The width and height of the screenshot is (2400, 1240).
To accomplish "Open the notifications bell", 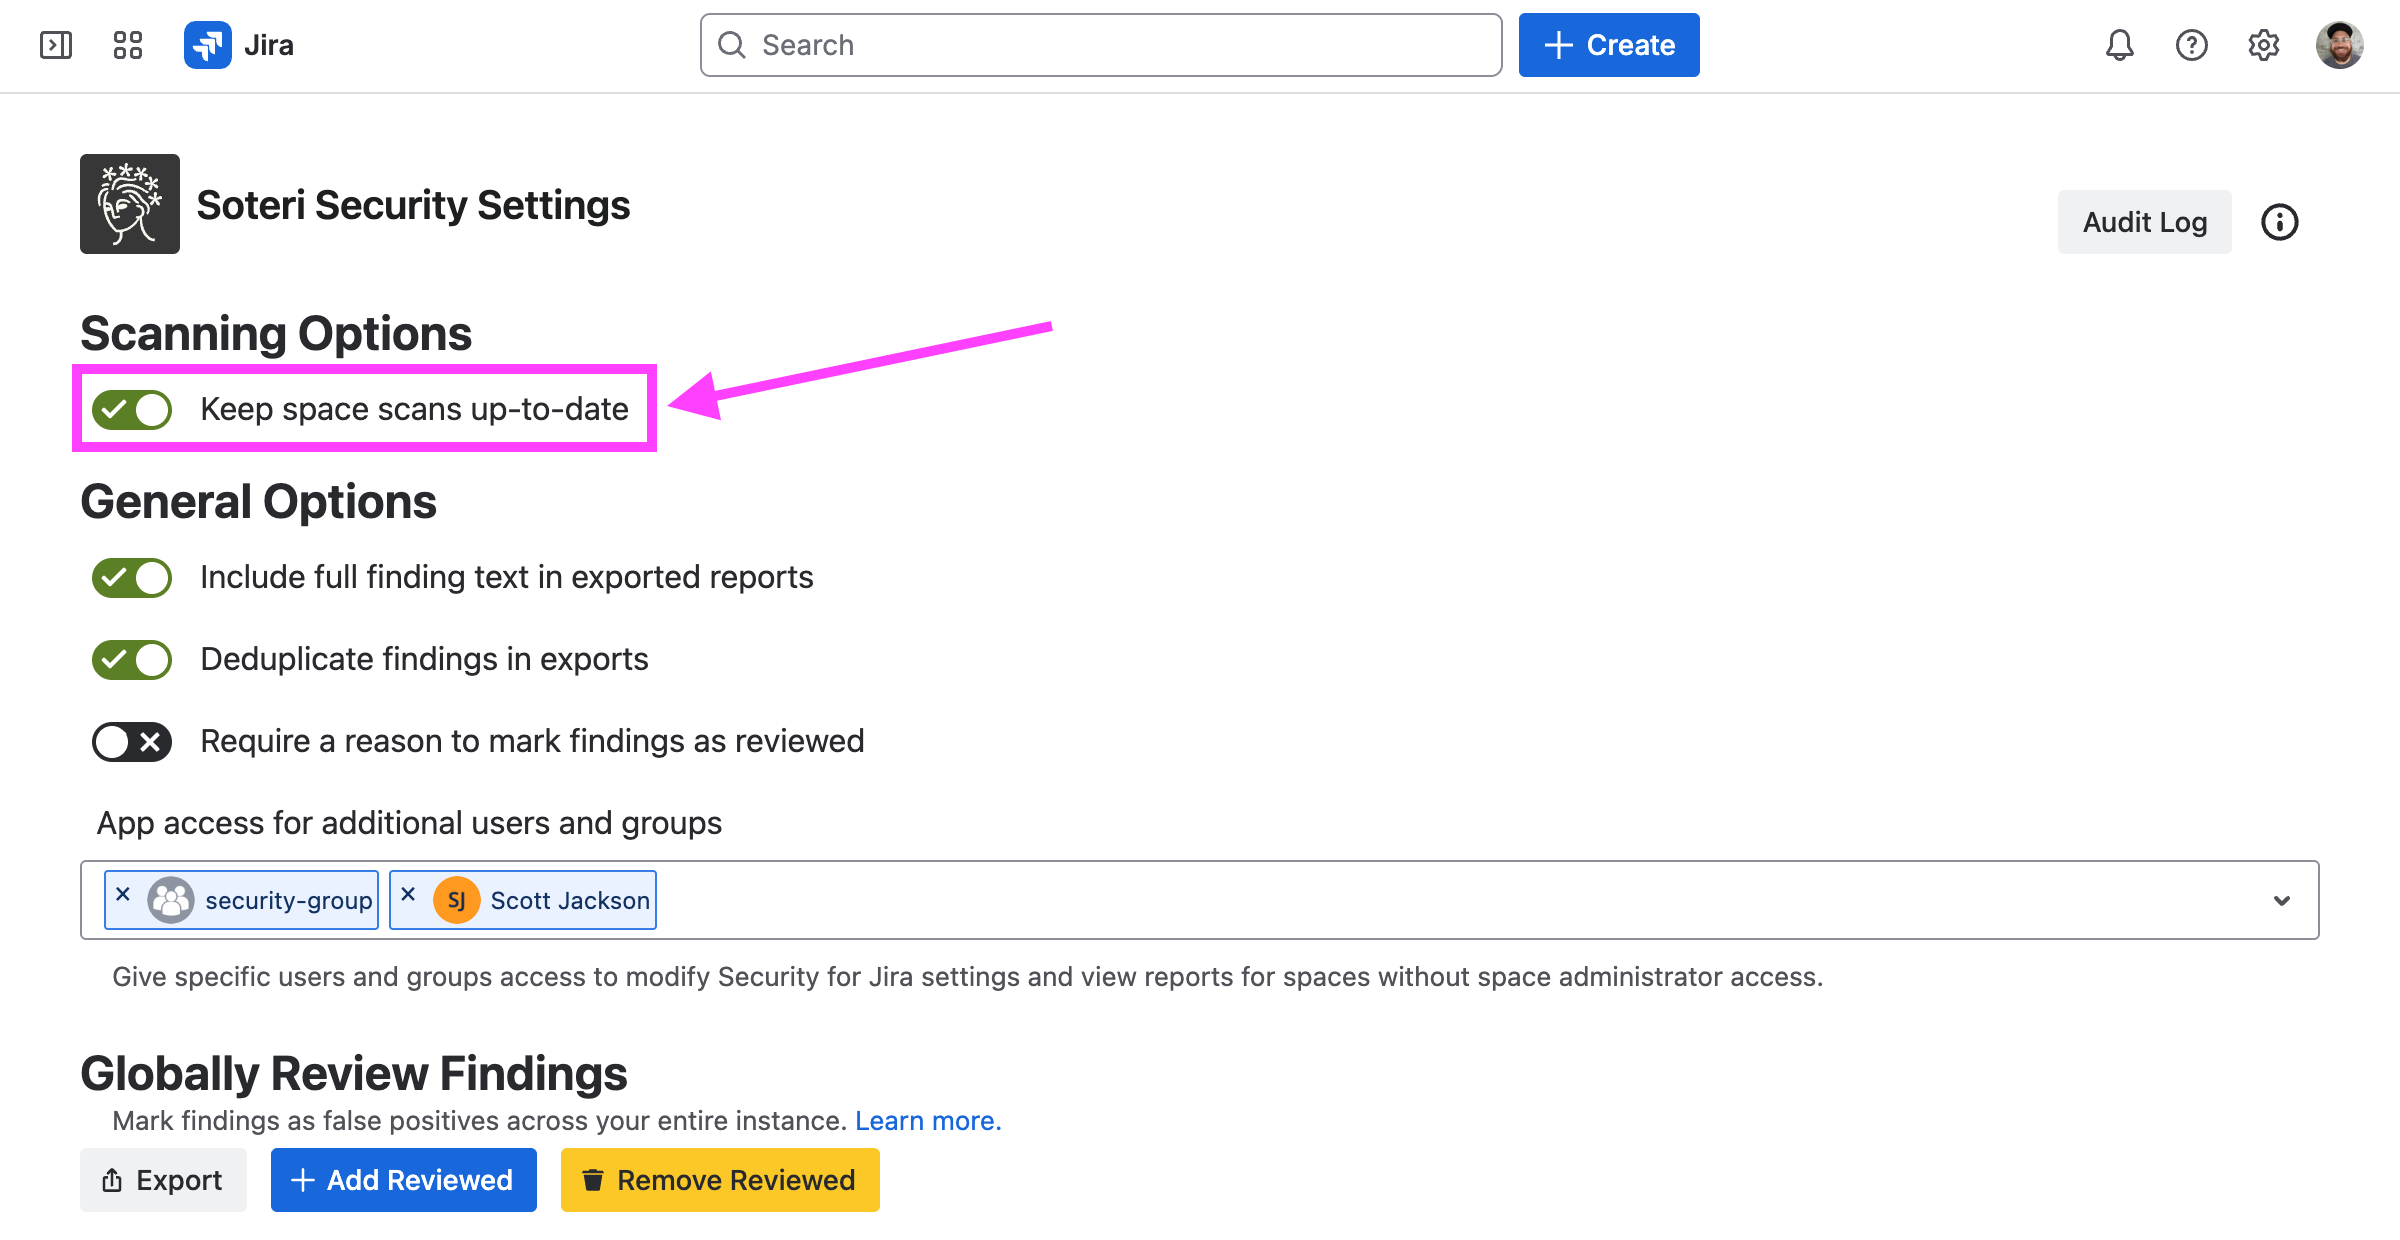I will pos(2119,45).
